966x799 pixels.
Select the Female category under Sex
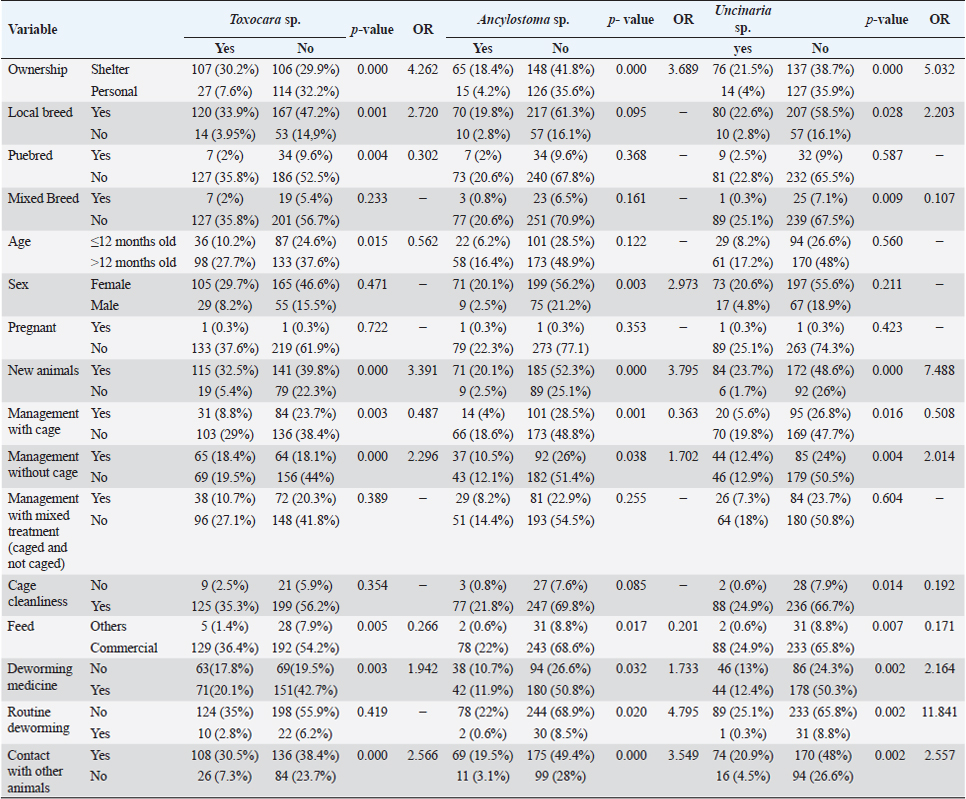click(110, 284)
